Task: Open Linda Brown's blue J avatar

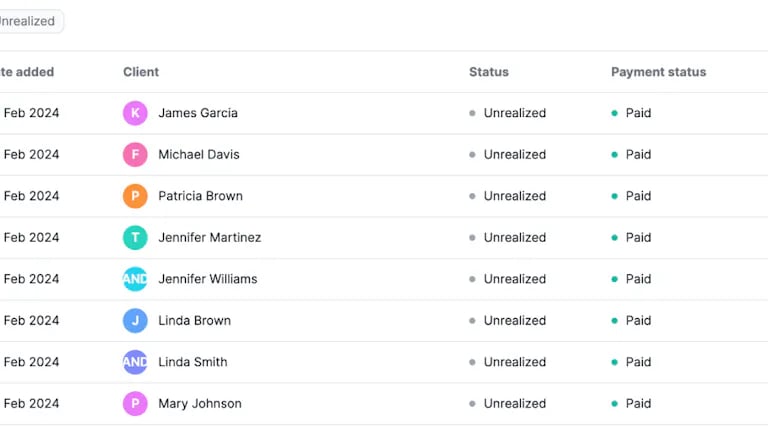Action: tap(135, 321)
